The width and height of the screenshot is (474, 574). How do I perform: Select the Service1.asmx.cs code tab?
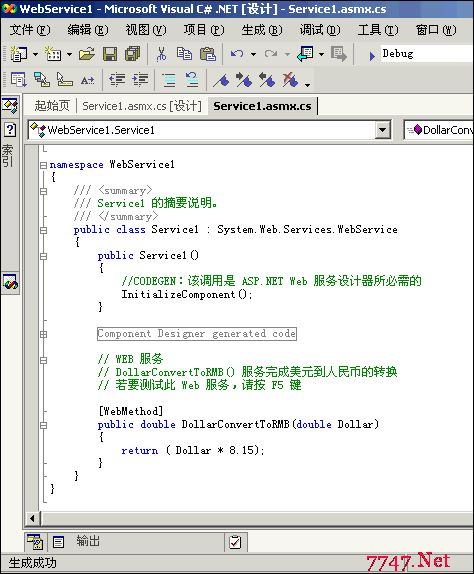pos(262,106)
